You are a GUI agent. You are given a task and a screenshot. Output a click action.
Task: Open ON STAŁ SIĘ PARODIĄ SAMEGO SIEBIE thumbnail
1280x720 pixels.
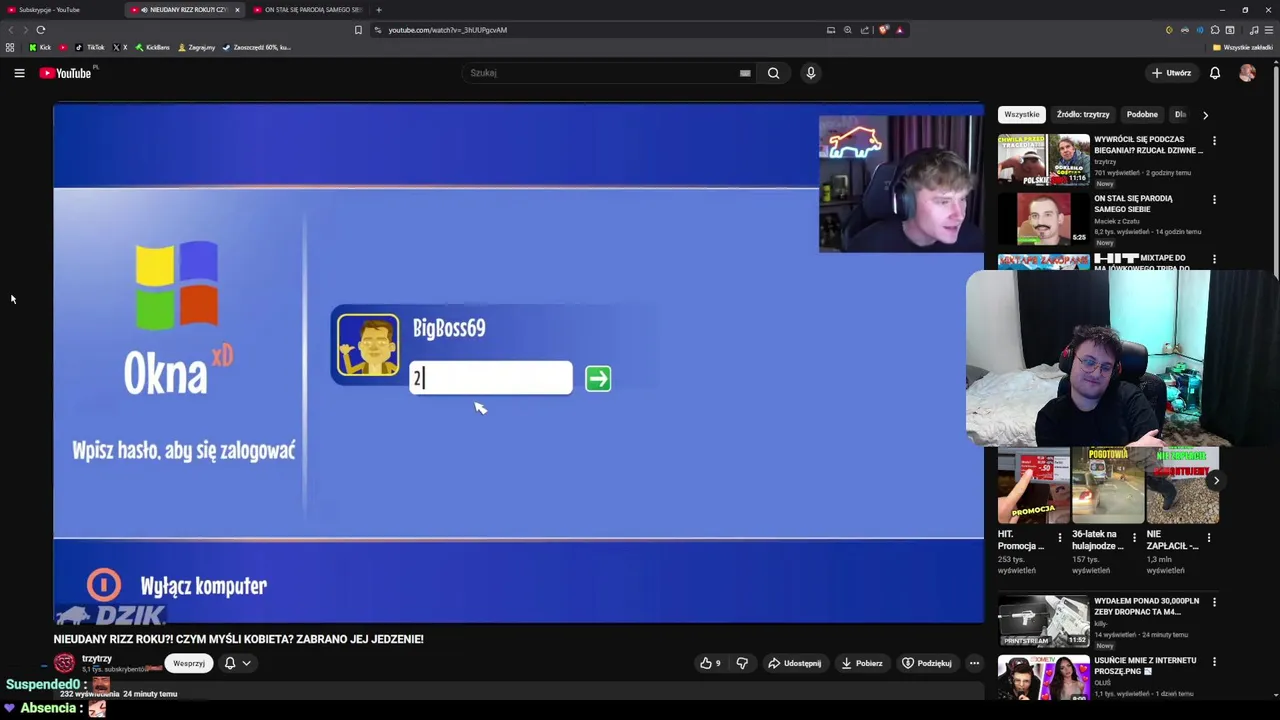point(1044,219)
